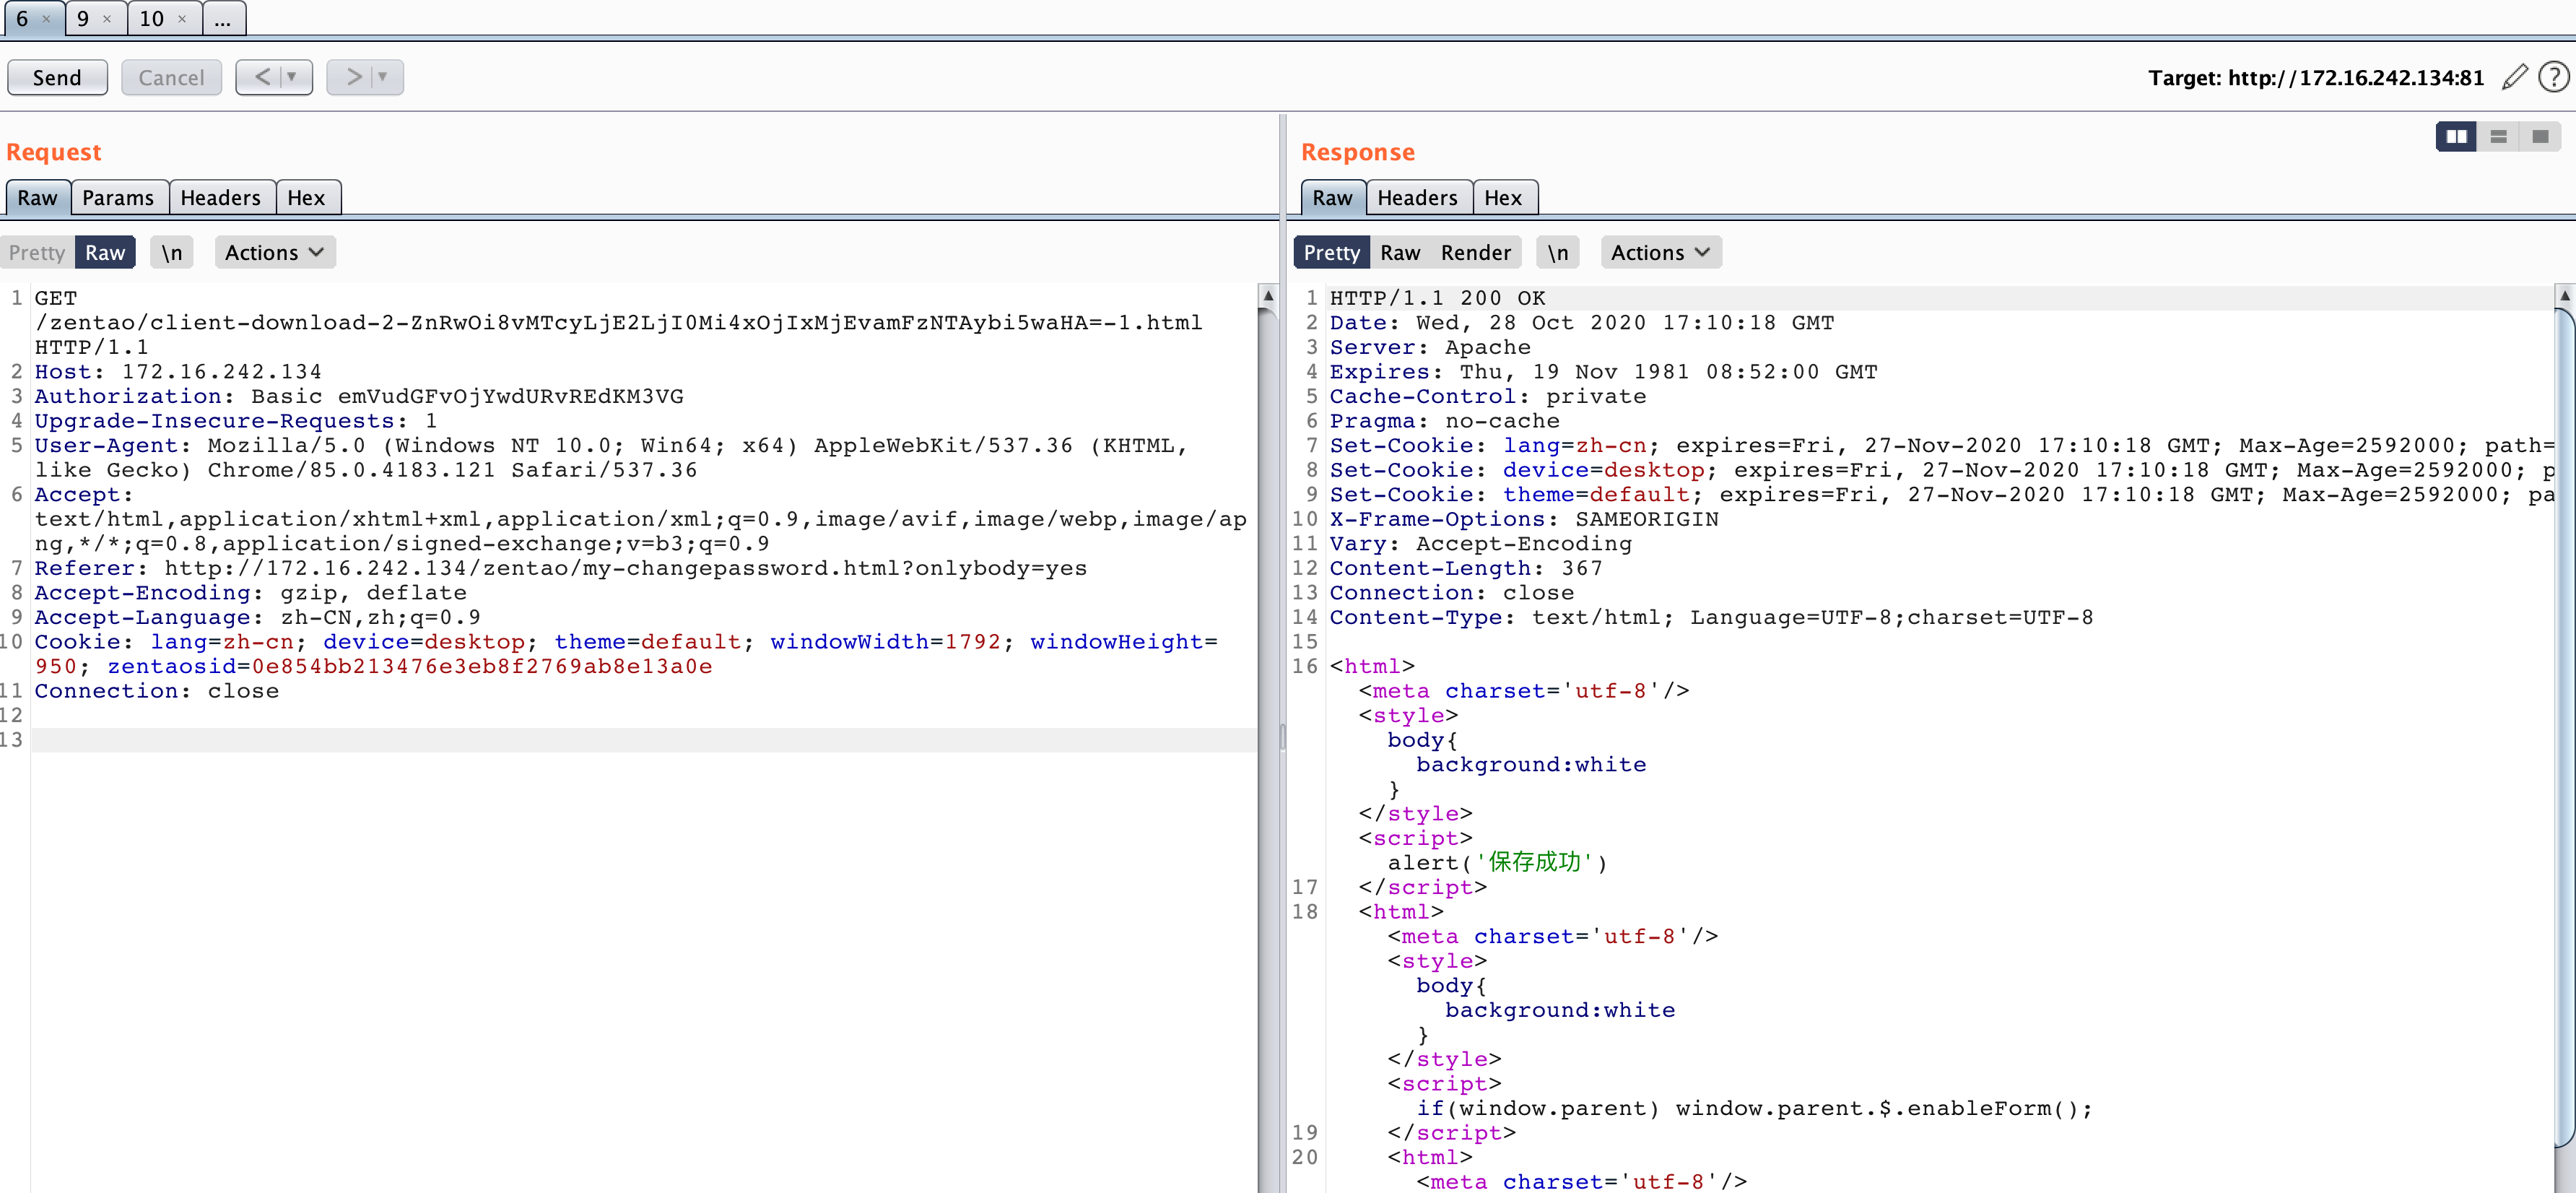Screen dimensions: 2576x1193
Task: Go forward to the next request with the arrow
Action: coord(354,77)
